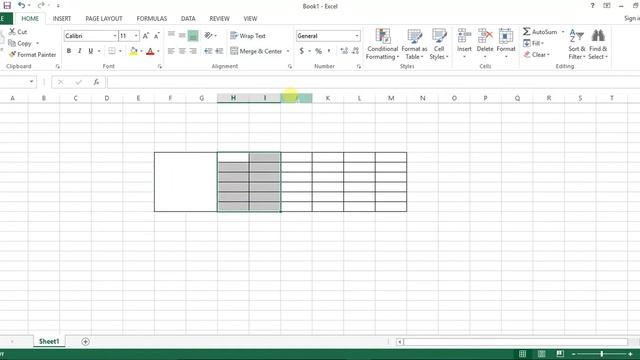The width and height of the screenshot is (640, 360).
Task: Zoom out with the minus button
Action: click(573, 354)
